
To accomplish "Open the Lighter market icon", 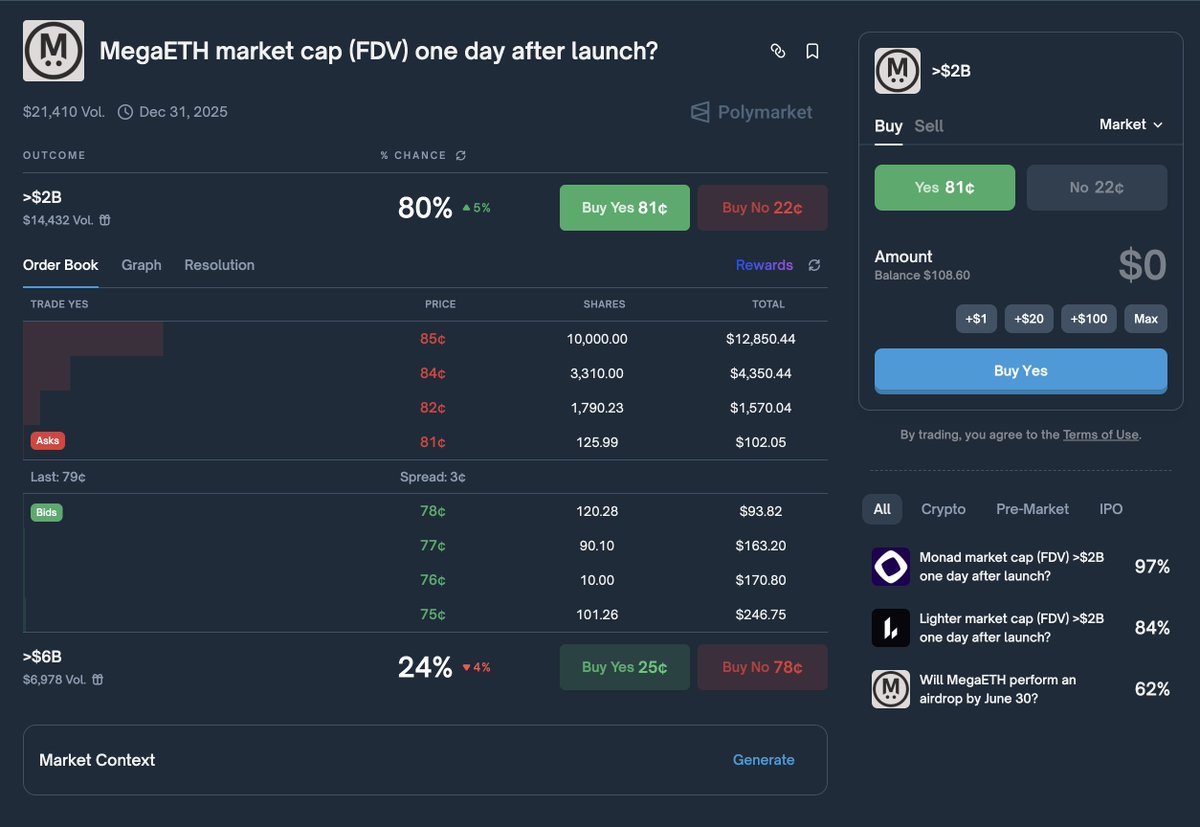I will click(x=890, y=628).
